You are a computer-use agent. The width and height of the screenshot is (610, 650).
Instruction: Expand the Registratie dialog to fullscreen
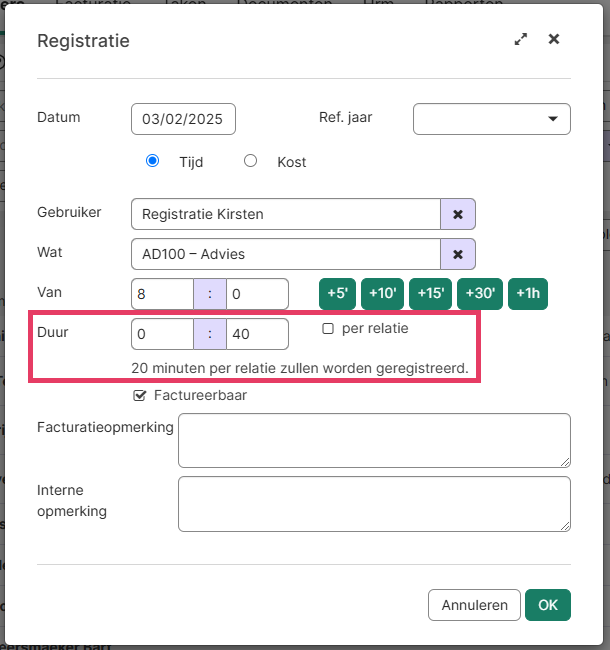pyautogui.click(x=520, y=40)
